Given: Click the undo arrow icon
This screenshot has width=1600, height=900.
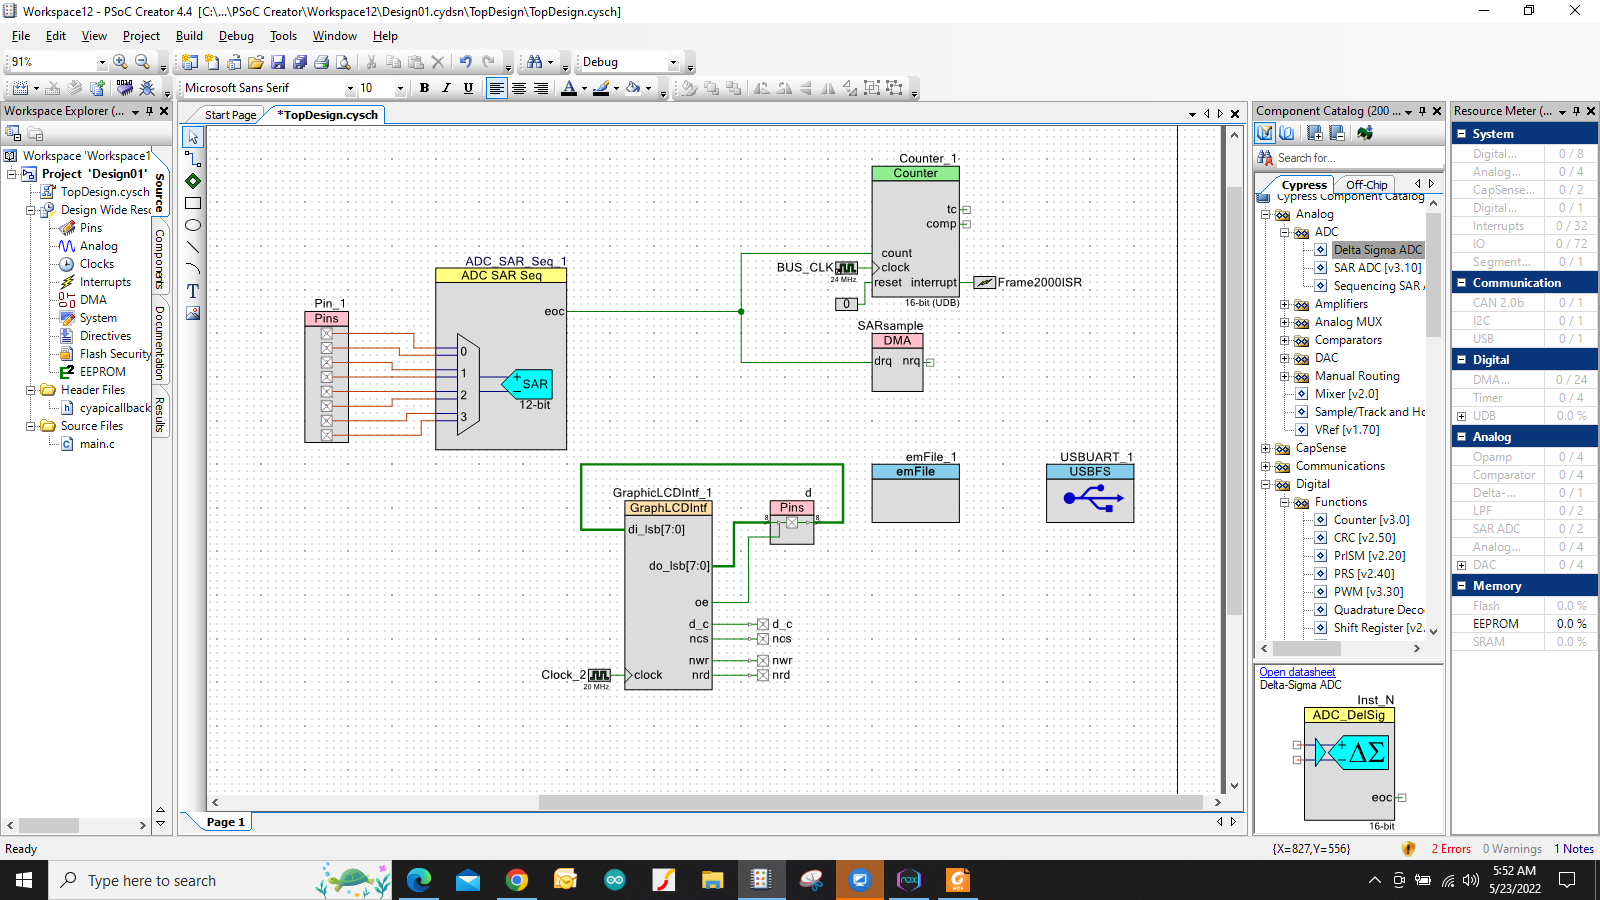Looking at the screenshot, I should click(x=466, y=62).
